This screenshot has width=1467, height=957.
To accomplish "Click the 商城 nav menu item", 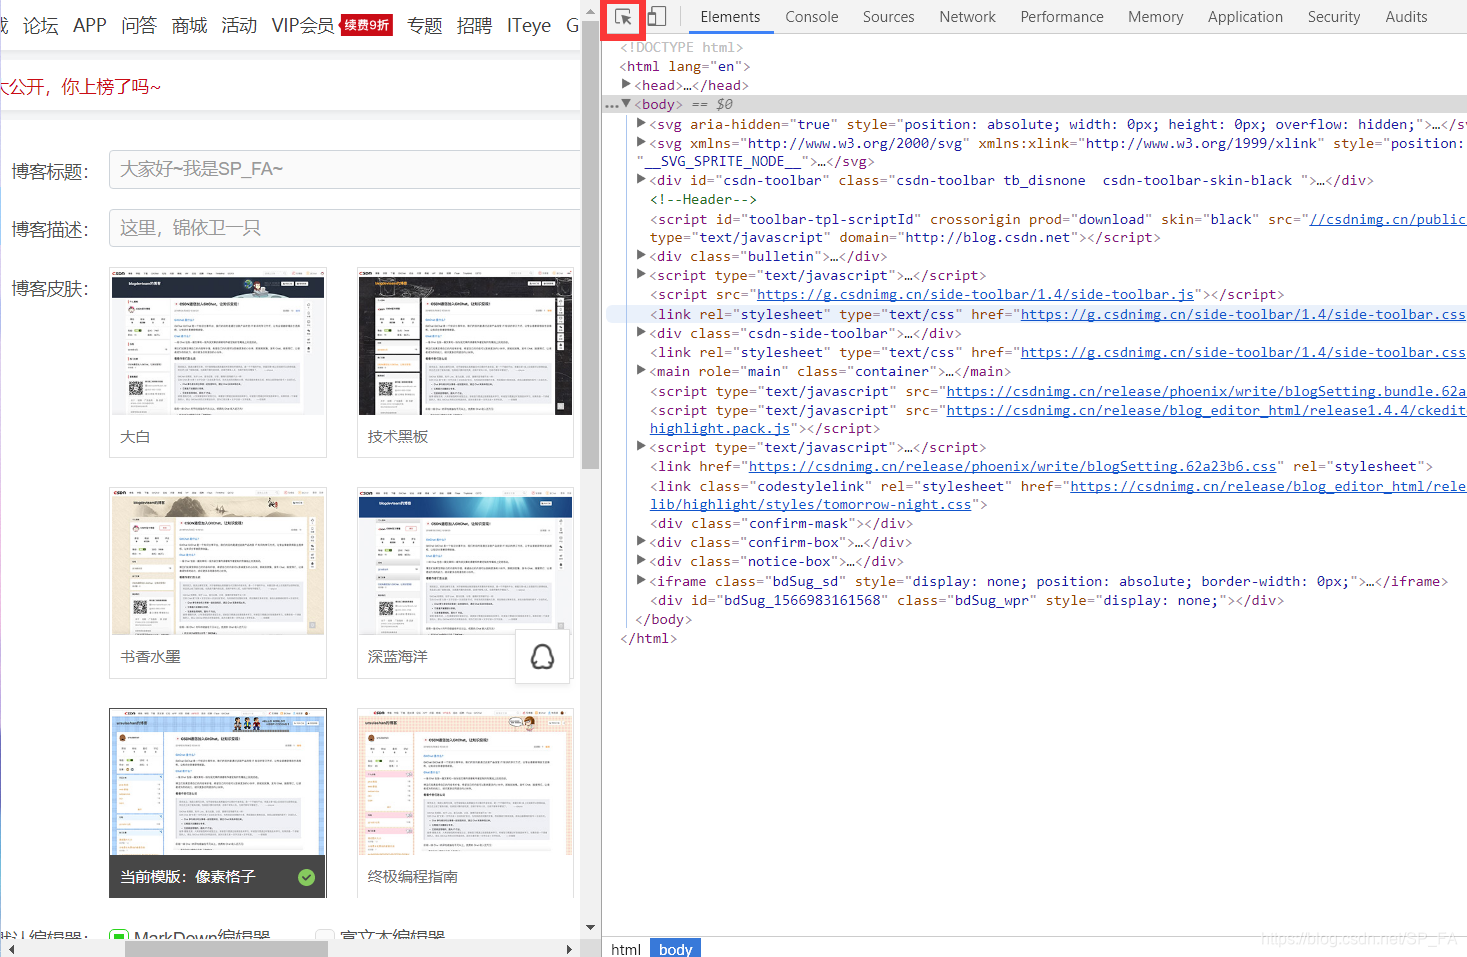I will tap(189, 25).
